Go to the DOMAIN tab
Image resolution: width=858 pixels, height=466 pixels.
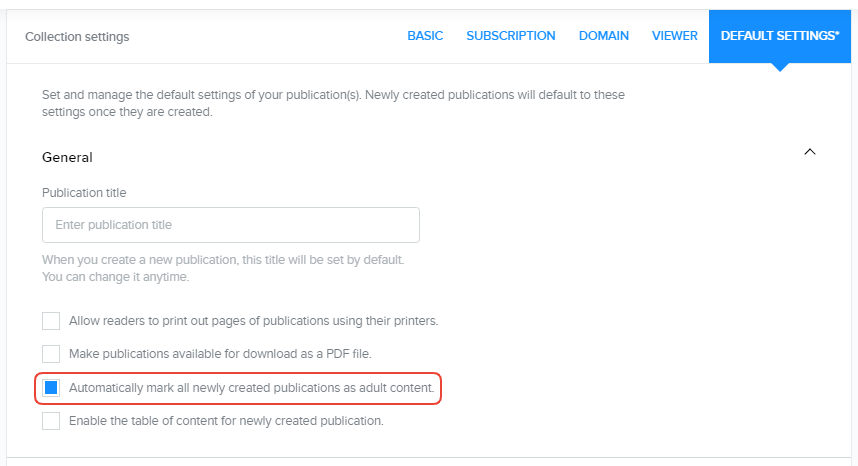click(x=603, y=36)
